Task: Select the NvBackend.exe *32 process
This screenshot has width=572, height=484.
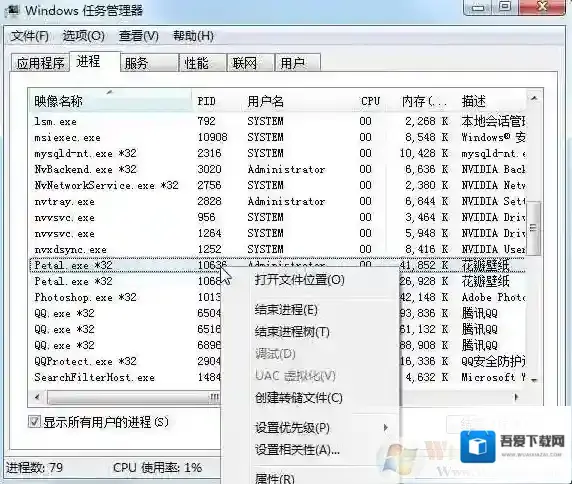Action: coord(277,169)
